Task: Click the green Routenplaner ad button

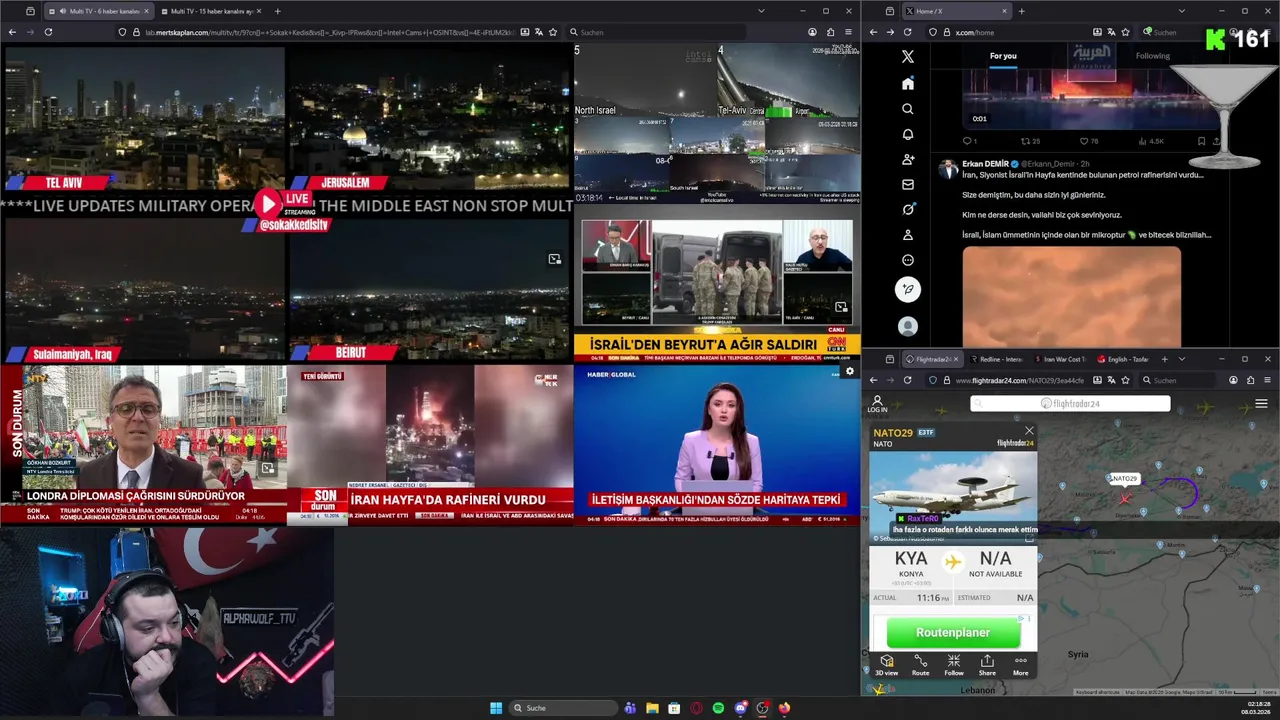Action: [x=953, y=632]
